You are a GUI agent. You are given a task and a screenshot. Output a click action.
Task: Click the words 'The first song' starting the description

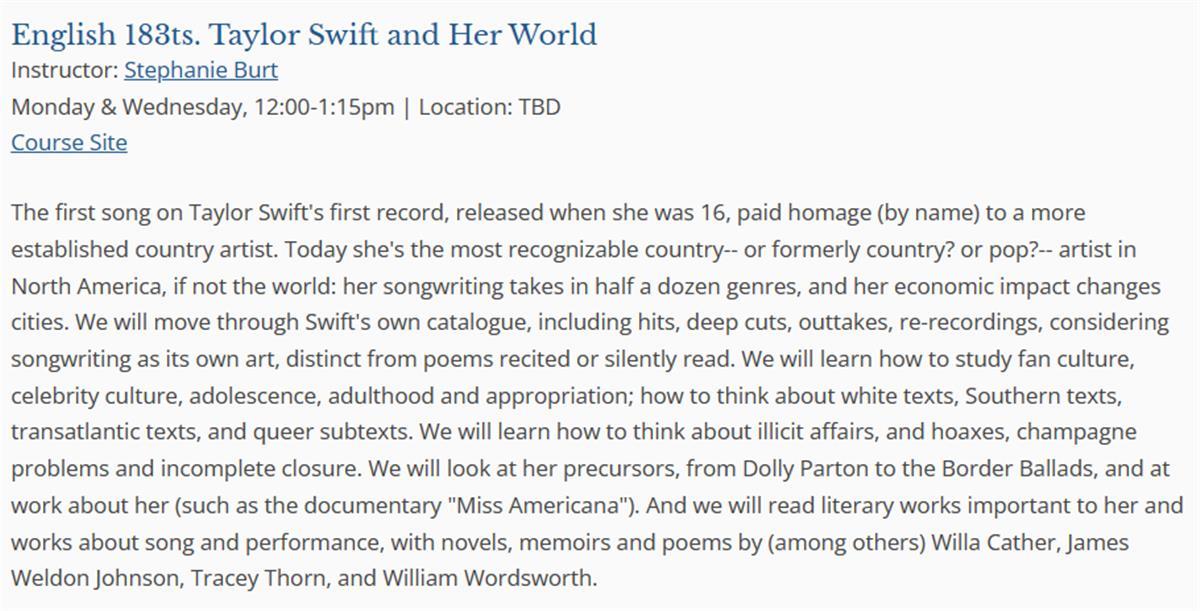coord(76,214)
